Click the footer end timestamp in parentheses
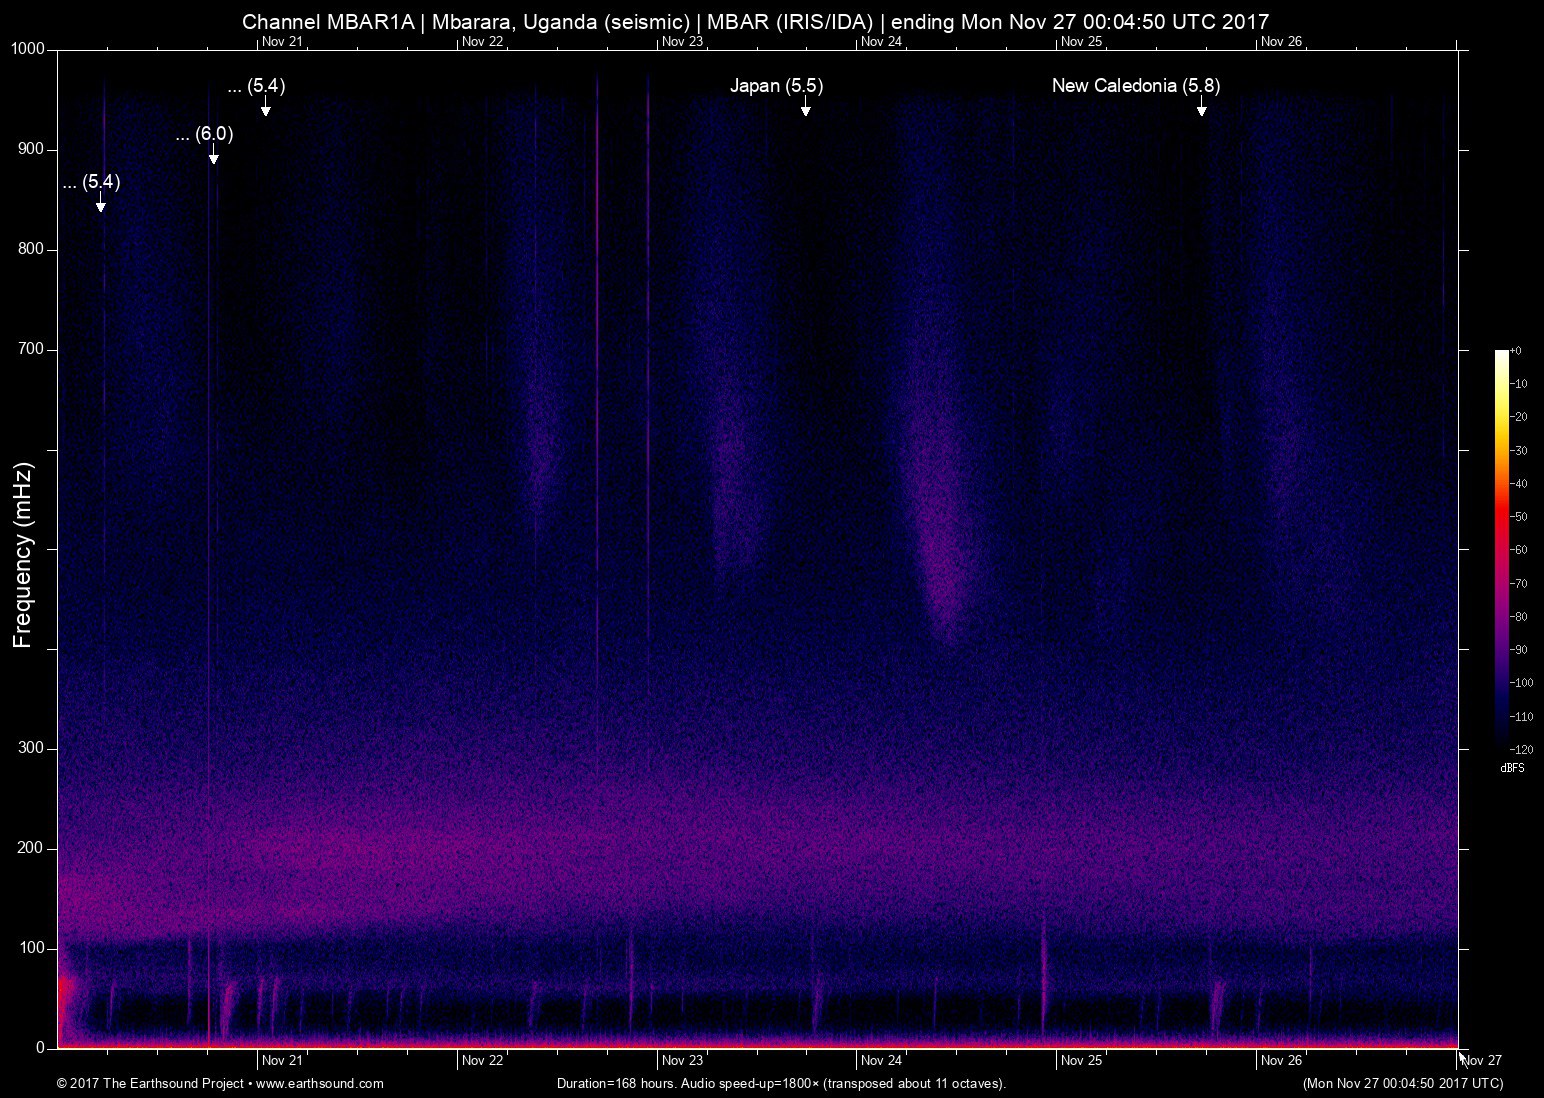The image size is (1544, 1098). coord(1402,1083)
